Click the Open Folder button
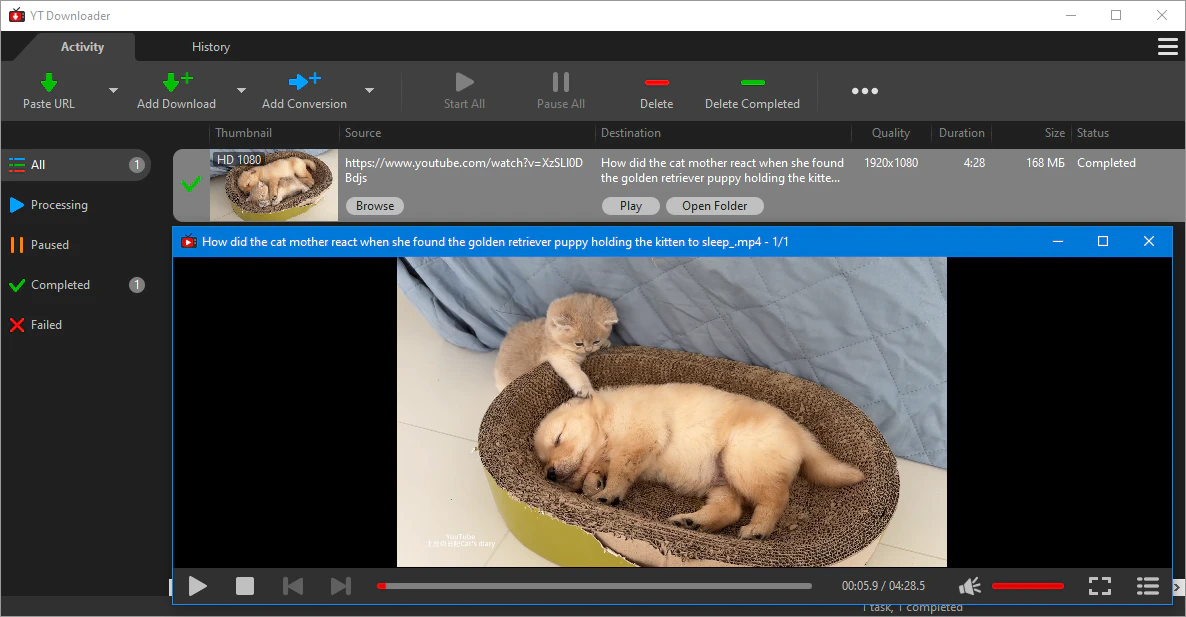This screenshot has height=617, width=1186. tap(714, 206)
